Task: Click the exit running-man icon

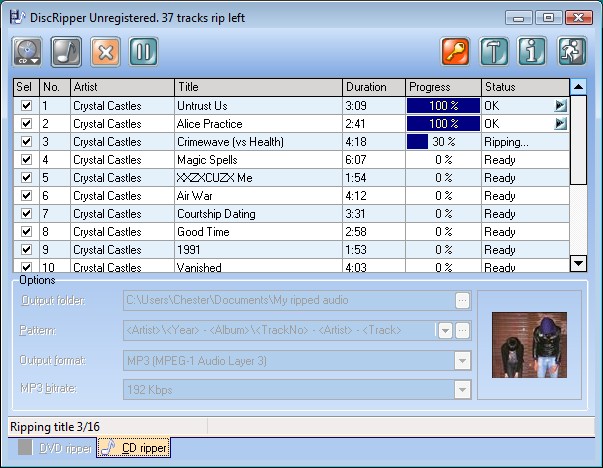Action: (x=571, y=51)
